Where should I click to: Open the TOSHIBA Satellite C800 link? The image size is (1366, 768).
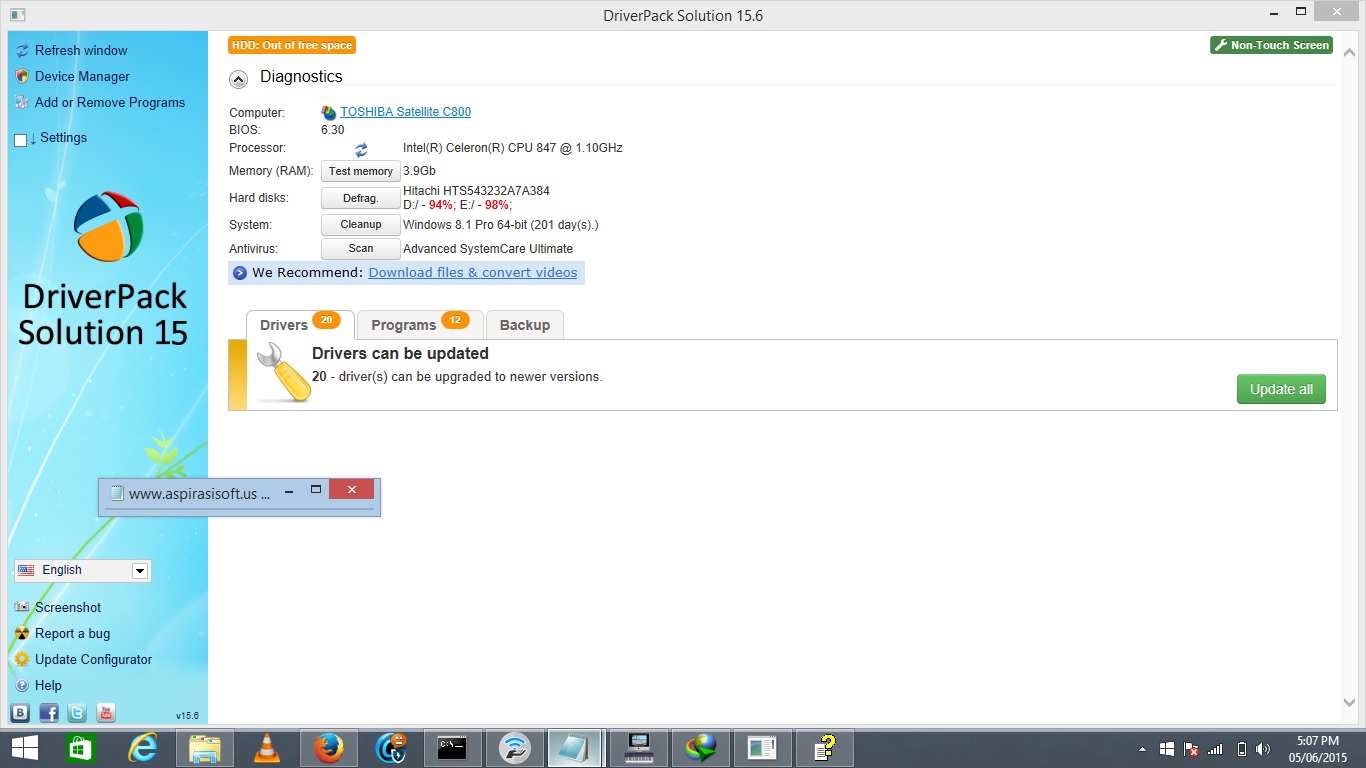[405, 112]
